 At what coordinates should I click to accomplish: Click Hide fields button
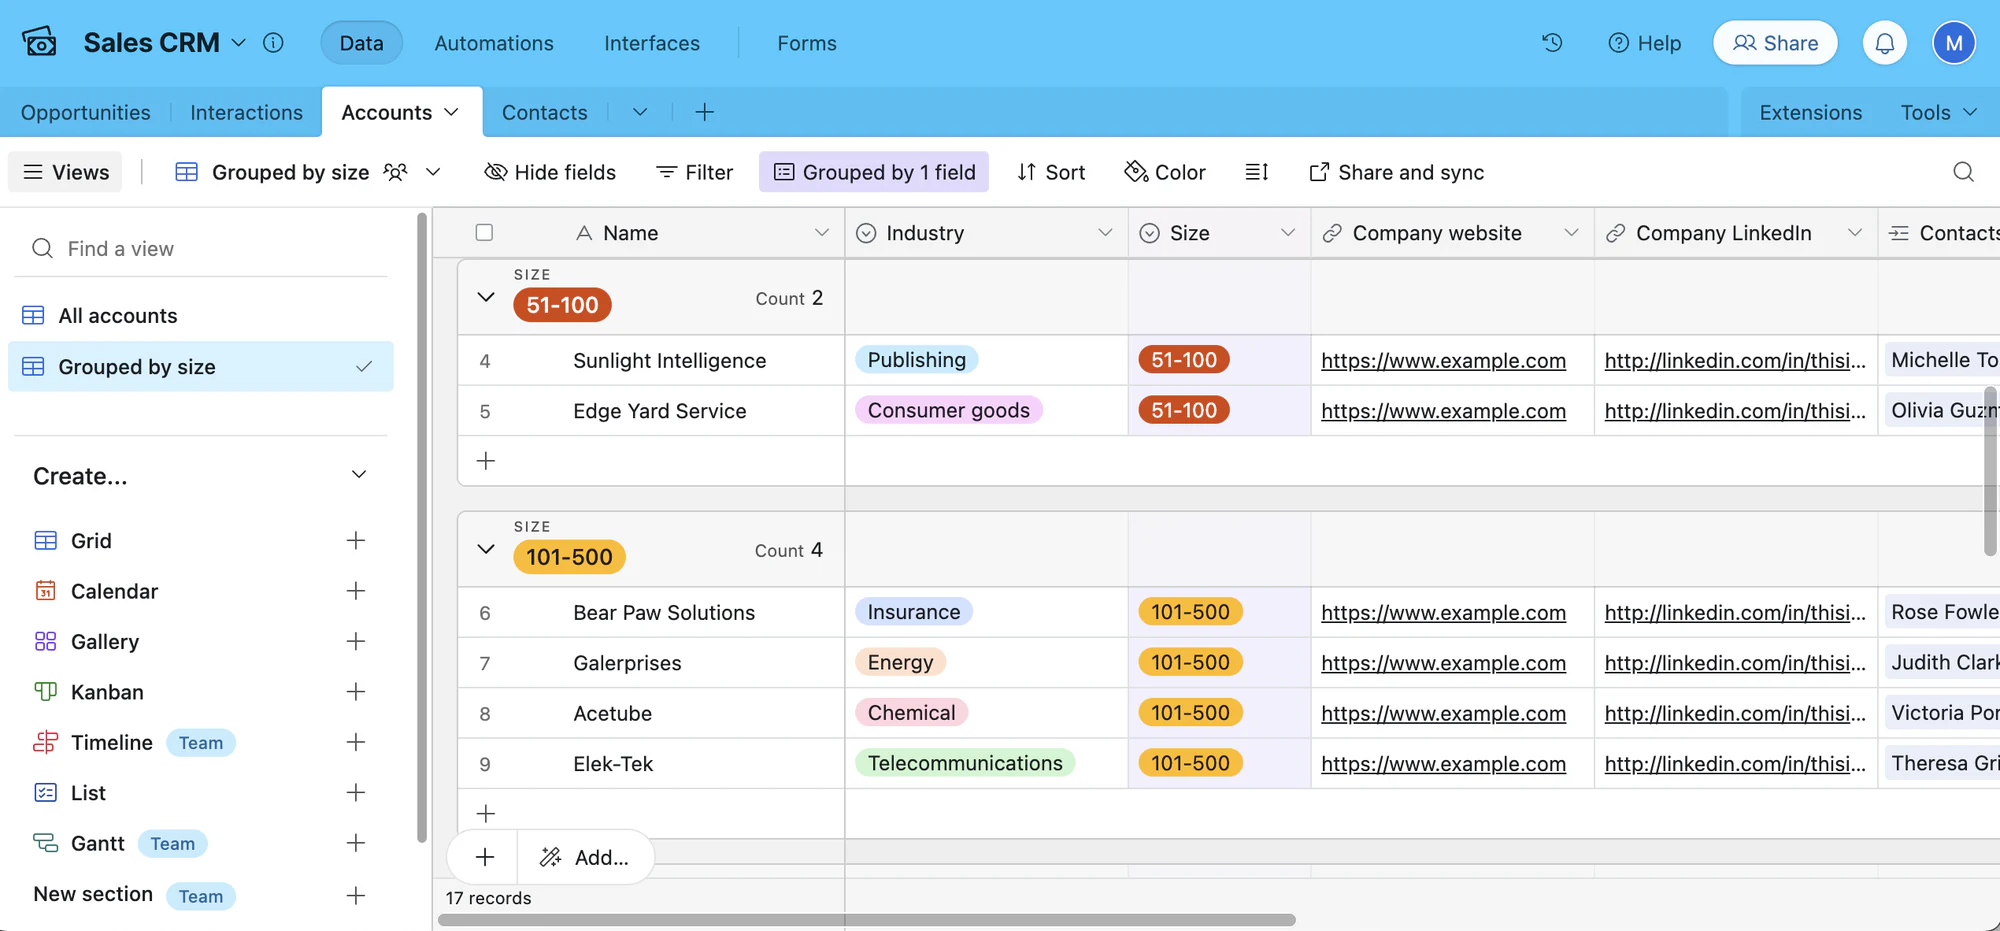[550, 172]
